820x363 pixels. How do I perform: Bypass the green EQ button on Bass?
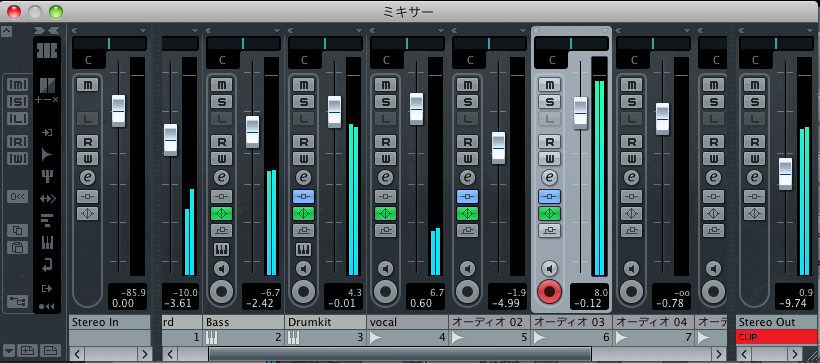pos(222,213)
